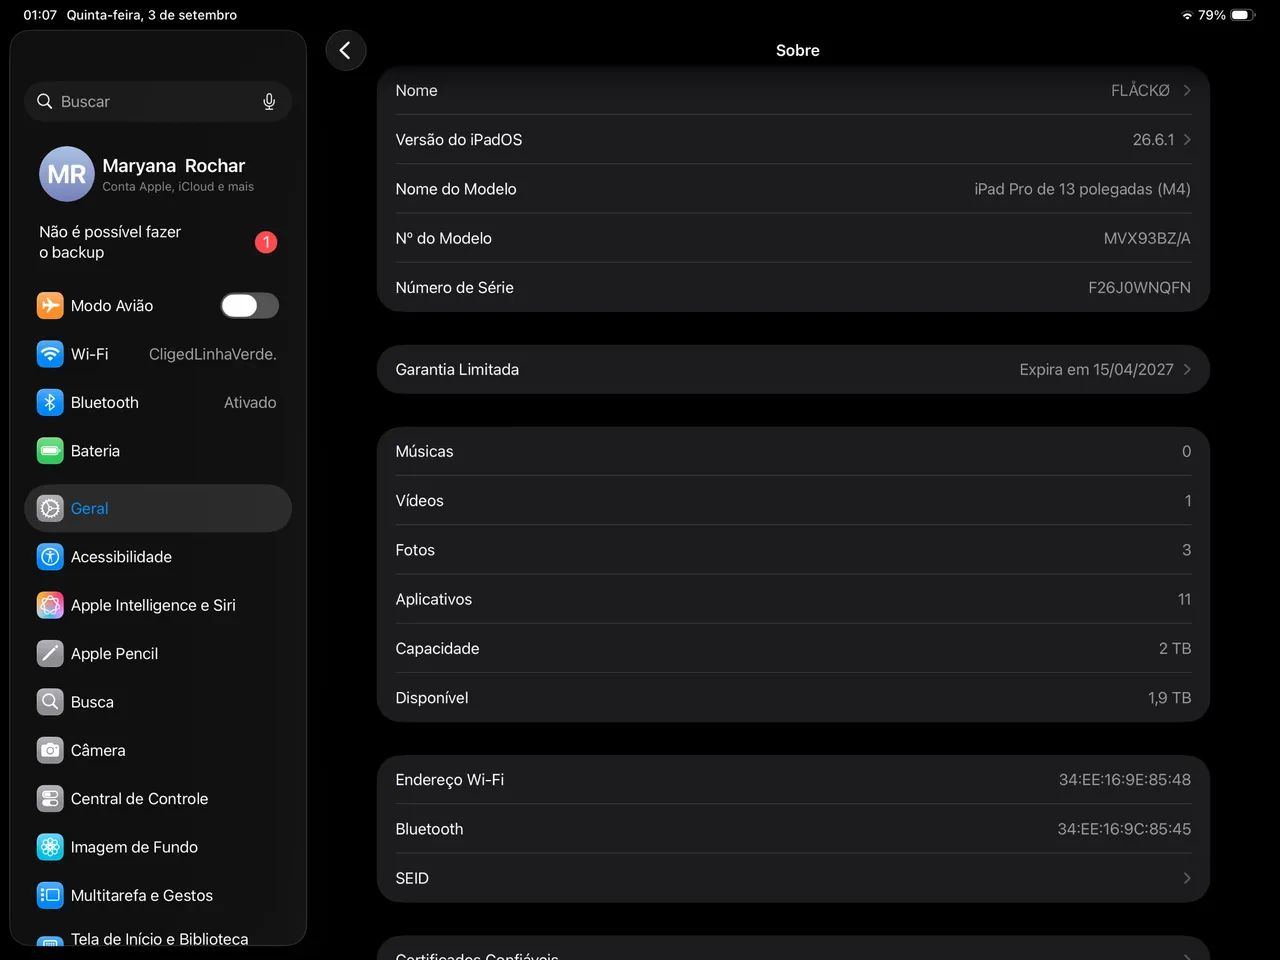This screenshot has height=960, width=1280.
Task: Open the Nome FLÅCKØ row
Action: point(793,90)
